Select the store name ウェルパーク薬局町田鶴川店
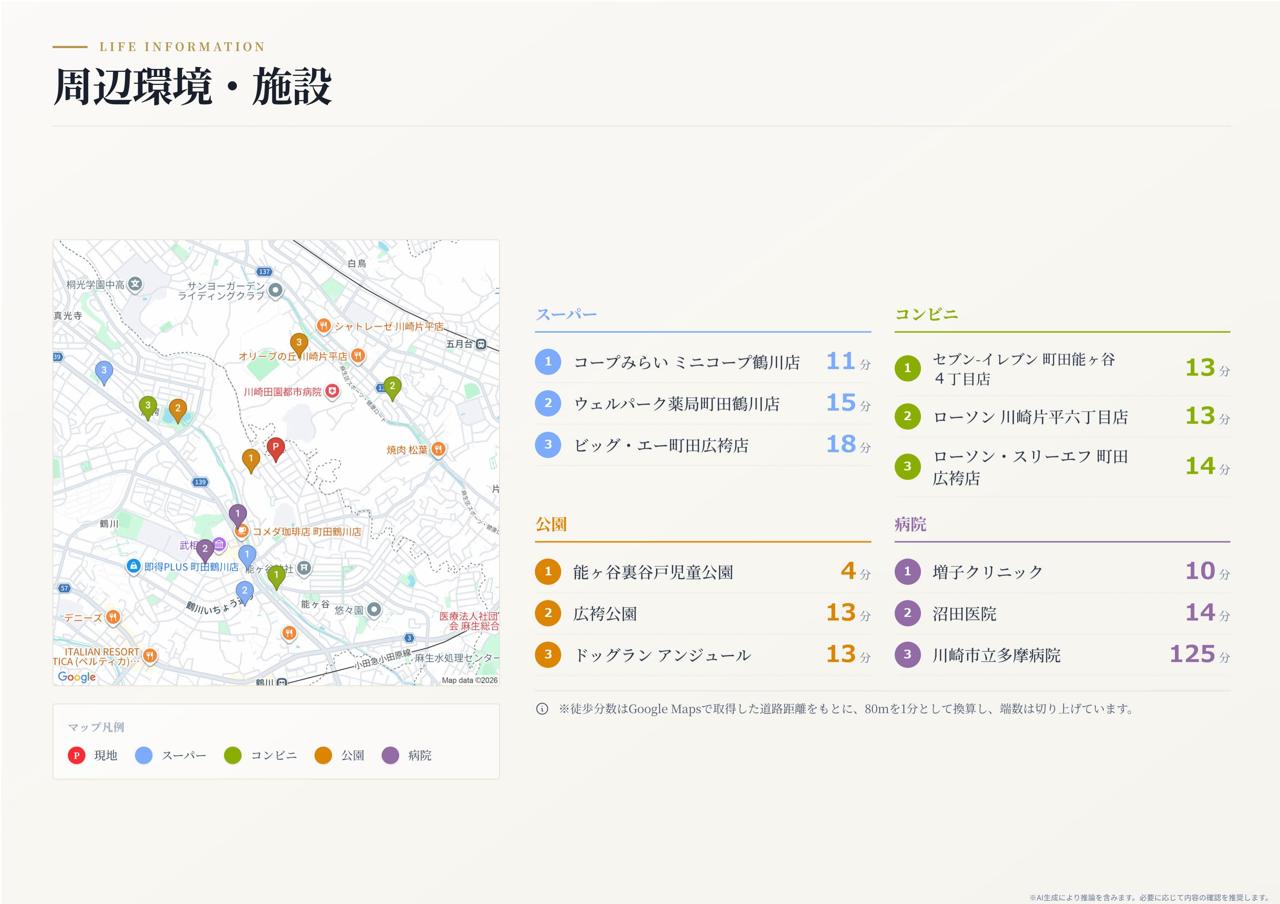The width and height of the screenshot is (1280, 904). [x=677, y=404]
